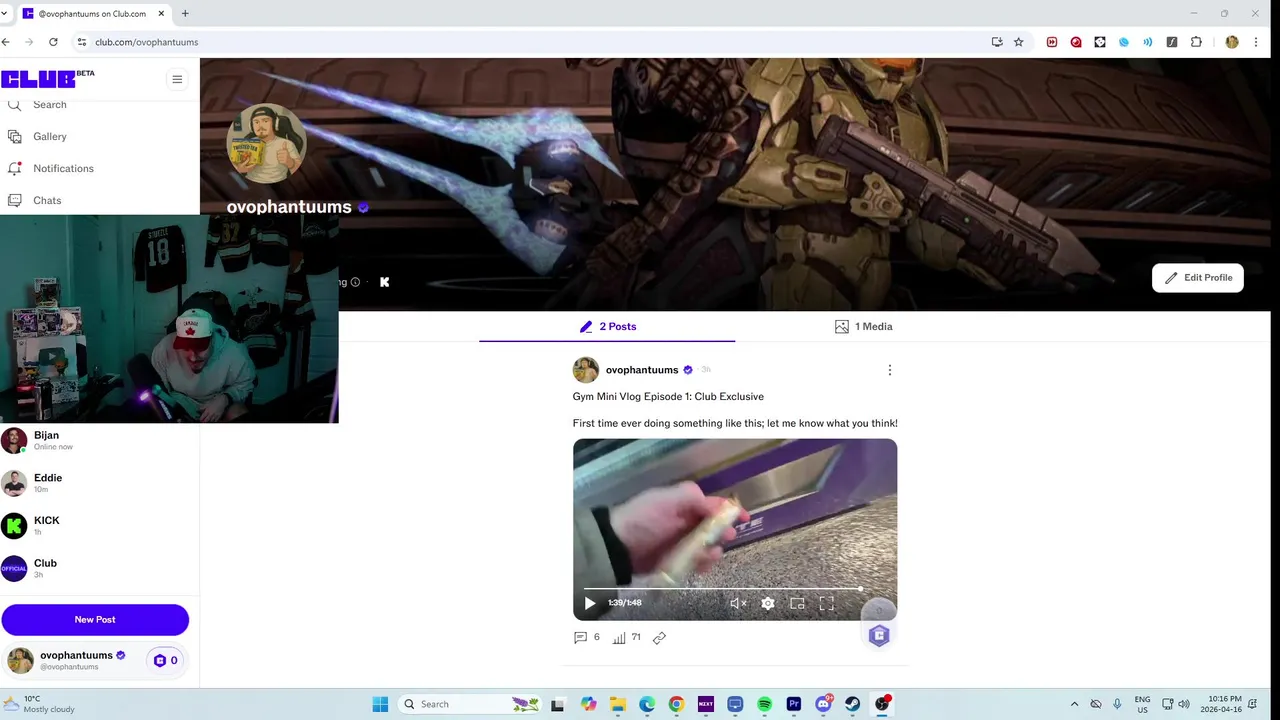Unmute the video player
Image resolution: width=1280 pixels, height=720 pixels.
pos(738,603)
